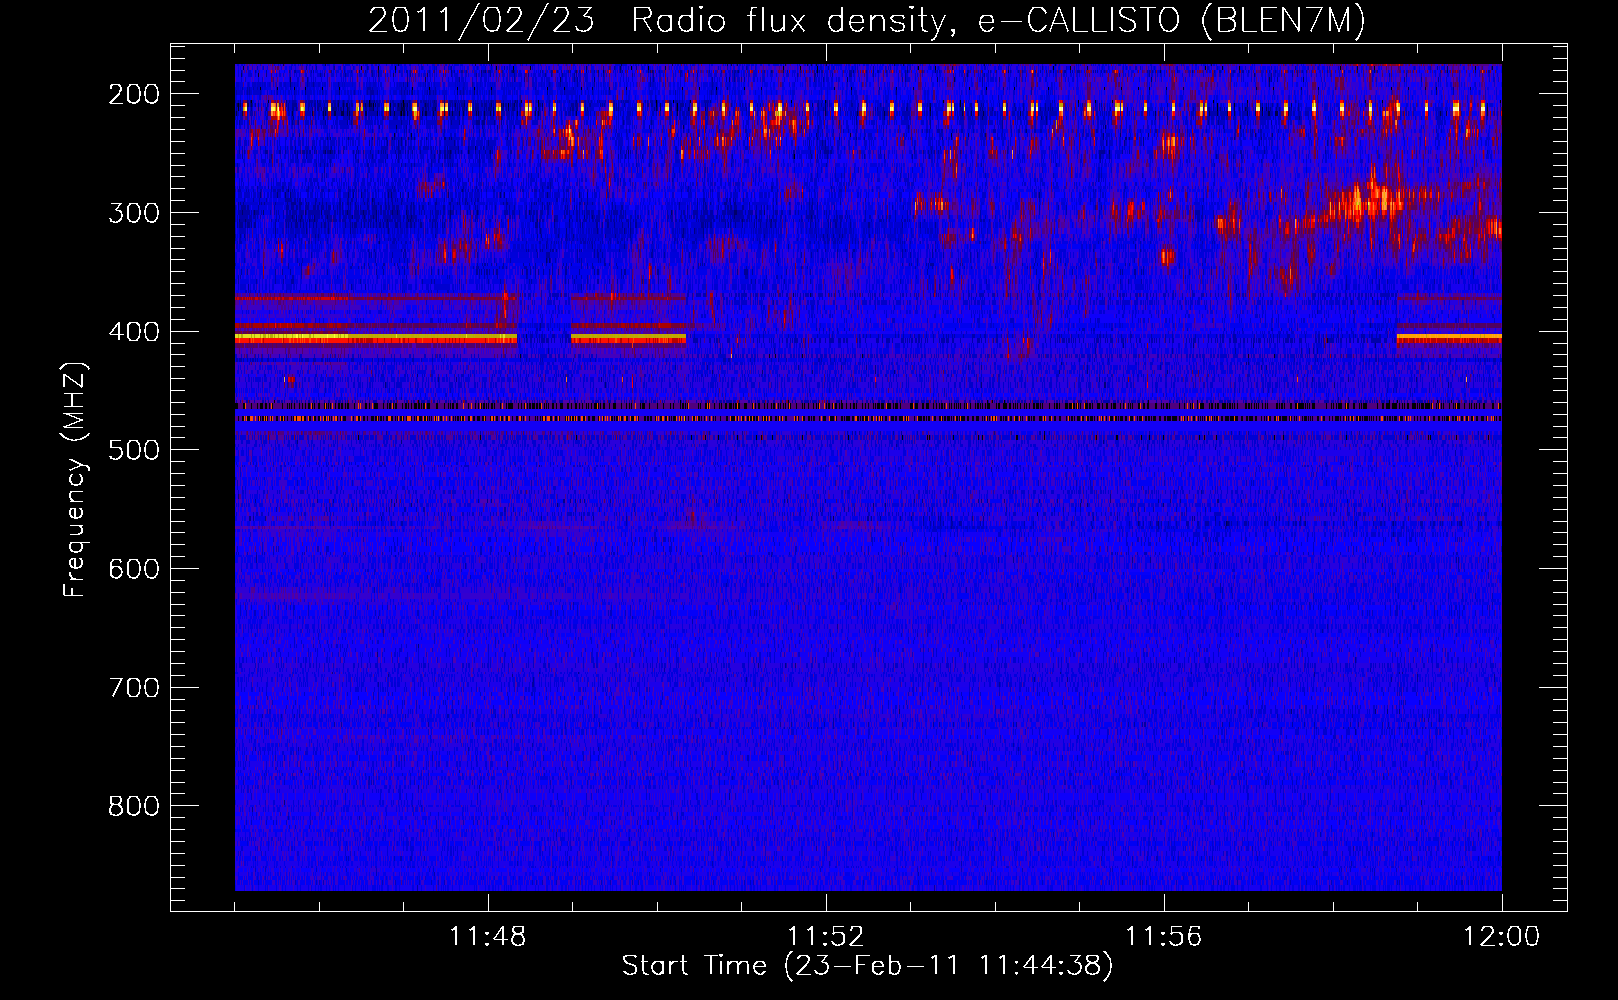Click the yellow band segment near 405 MHz at 11:49-11:50
The height and width of the screenshot is (1000, 1618).
tap(628, 339)
